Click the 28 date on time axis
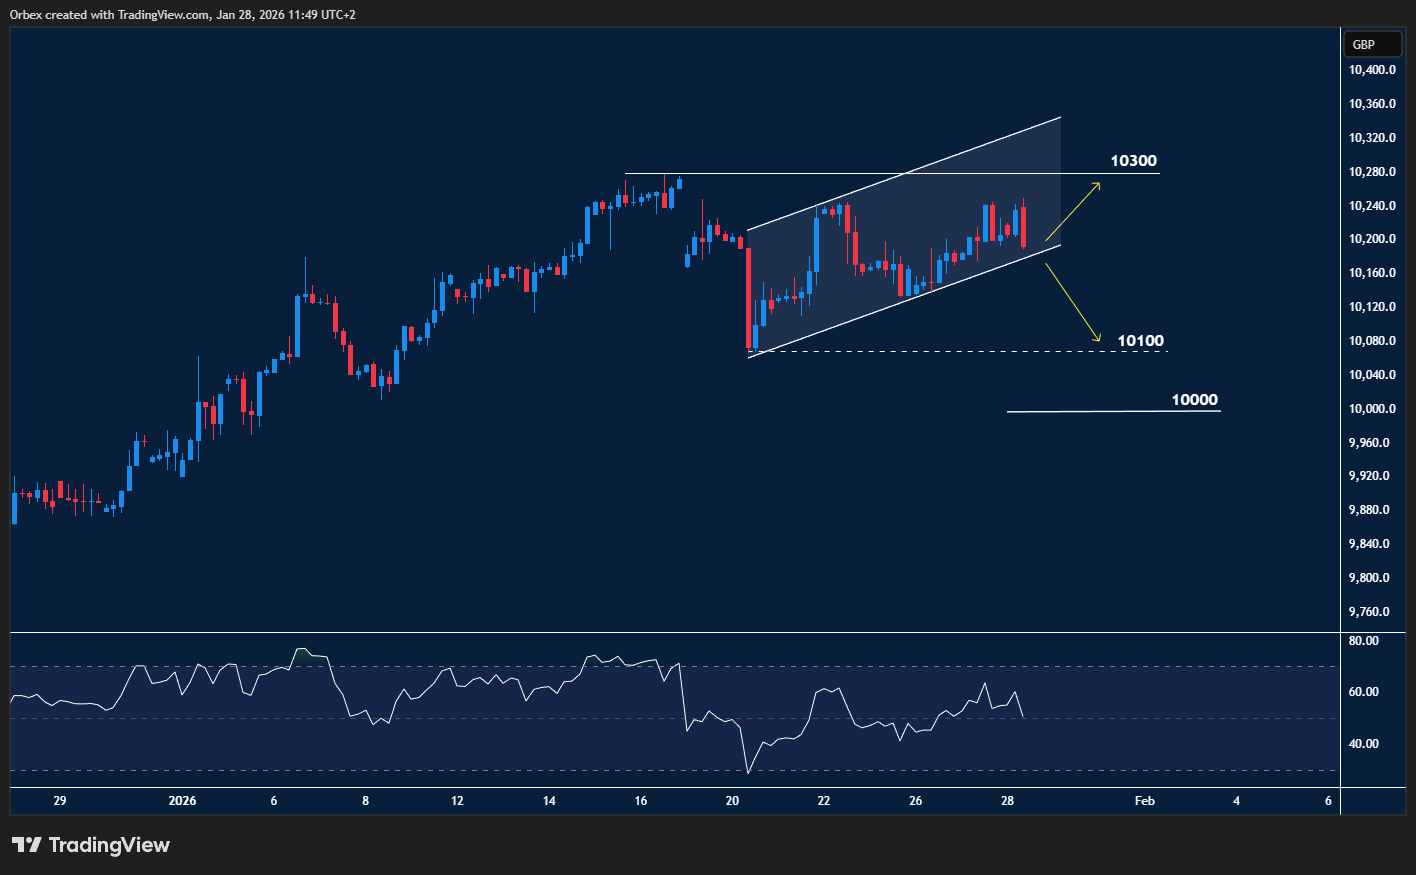Image resolution: width=1416 pixels, height=875 pixels. [x=1007, y=801]
